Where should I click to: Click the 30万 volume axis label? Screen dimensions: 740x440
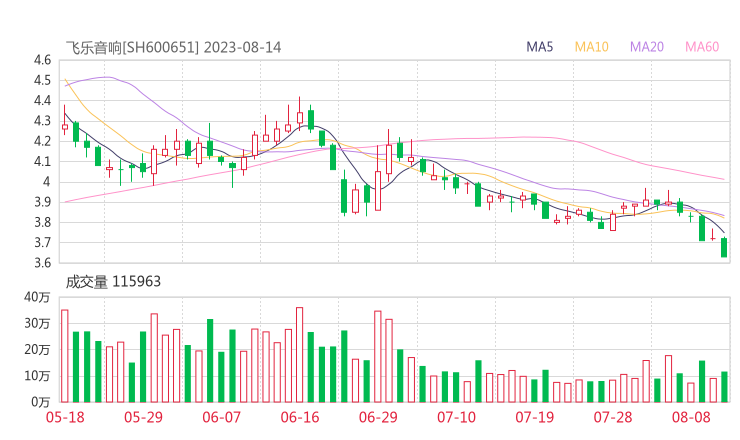click(x=37, y=323)
